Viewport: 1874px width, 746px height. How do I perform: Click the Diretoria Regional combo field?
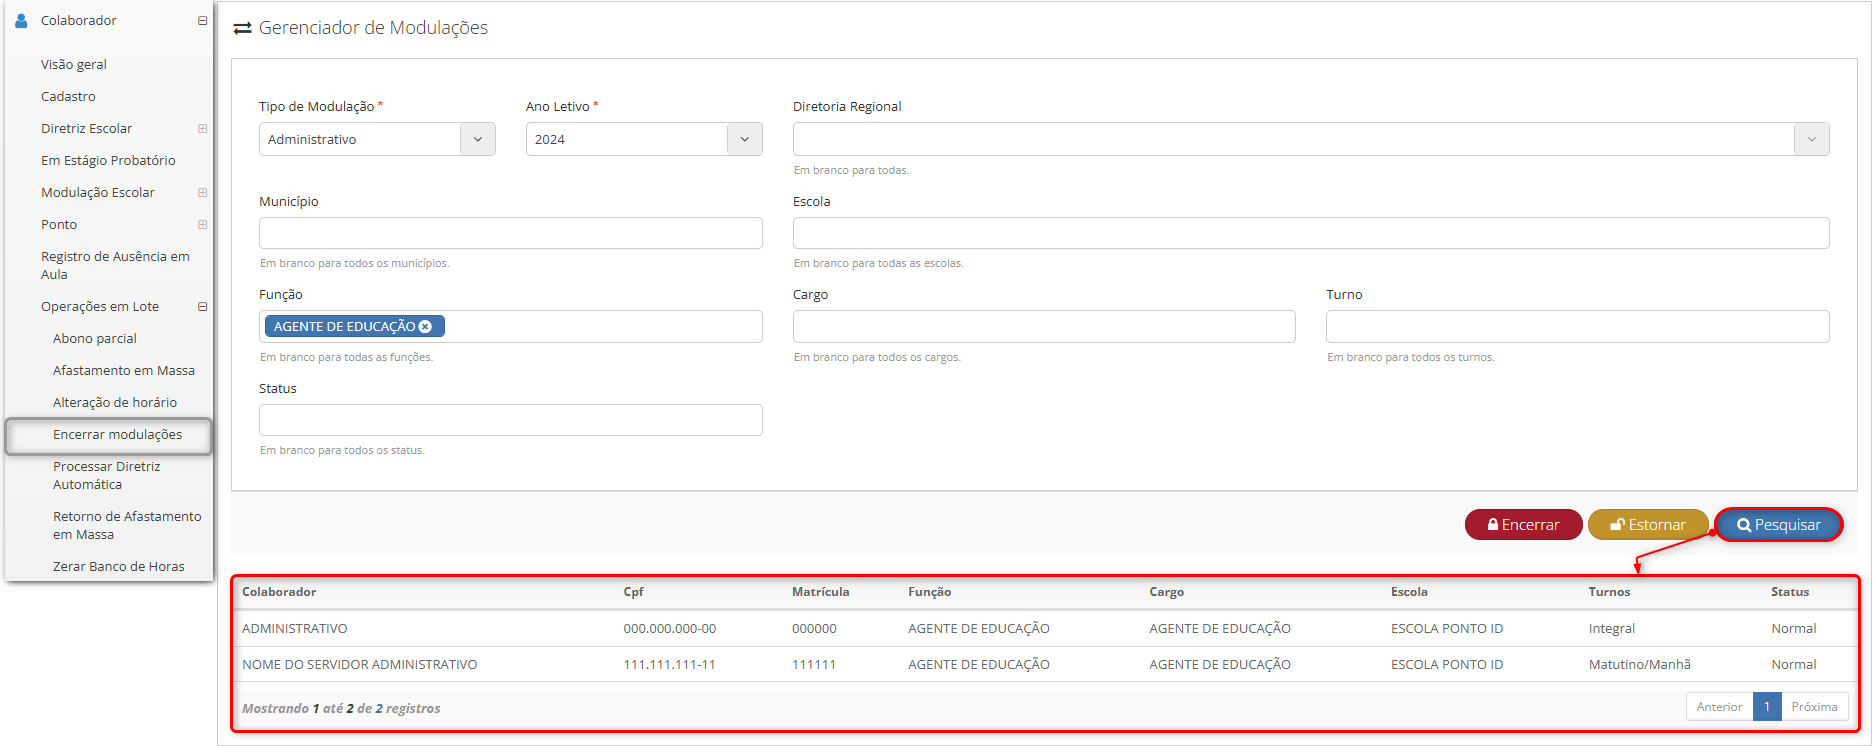1311,139
